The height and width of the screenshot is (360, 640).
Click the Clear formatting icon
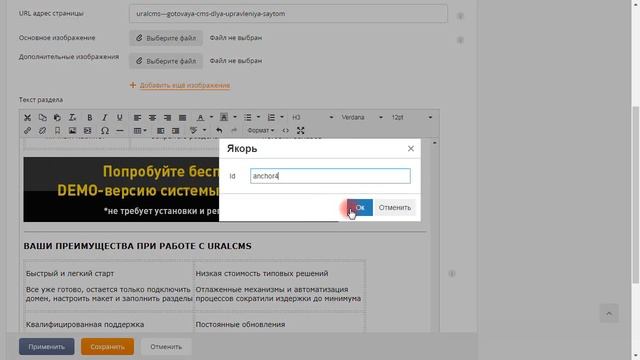pyautogui.click(x=72, y=118)
